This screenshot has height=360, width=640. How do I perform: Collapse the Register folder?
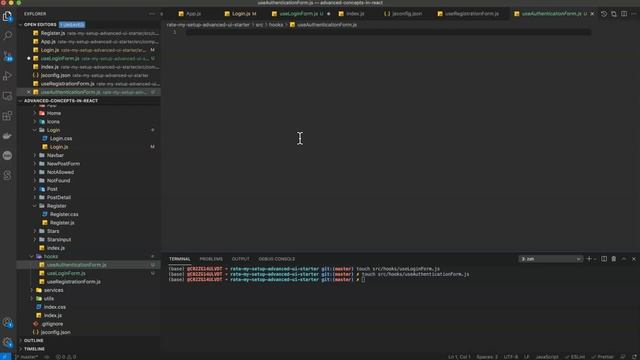56,206
